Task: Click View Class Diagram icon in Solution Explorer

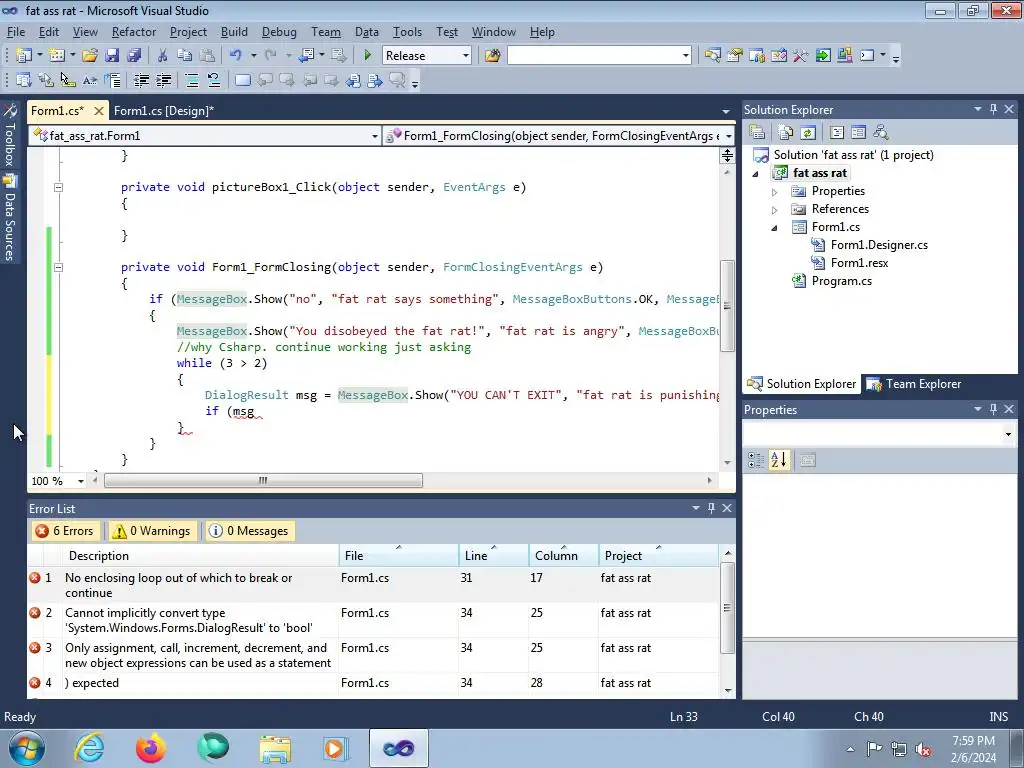Action: (880, 133)
